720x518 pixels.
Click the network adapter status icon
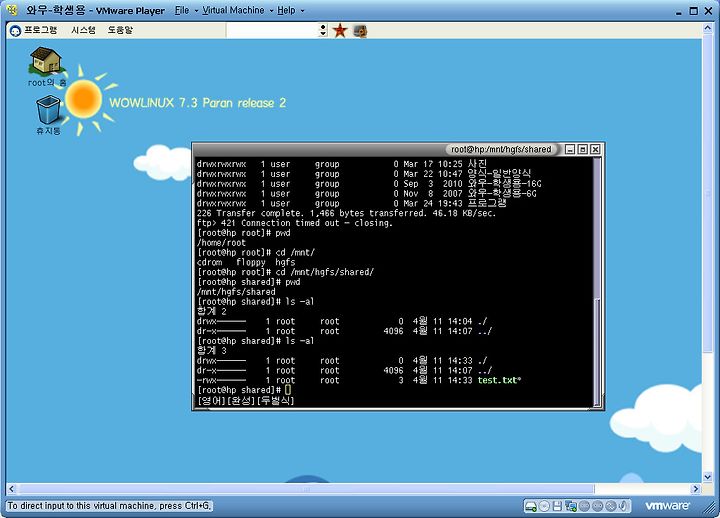tap(571, 506)
